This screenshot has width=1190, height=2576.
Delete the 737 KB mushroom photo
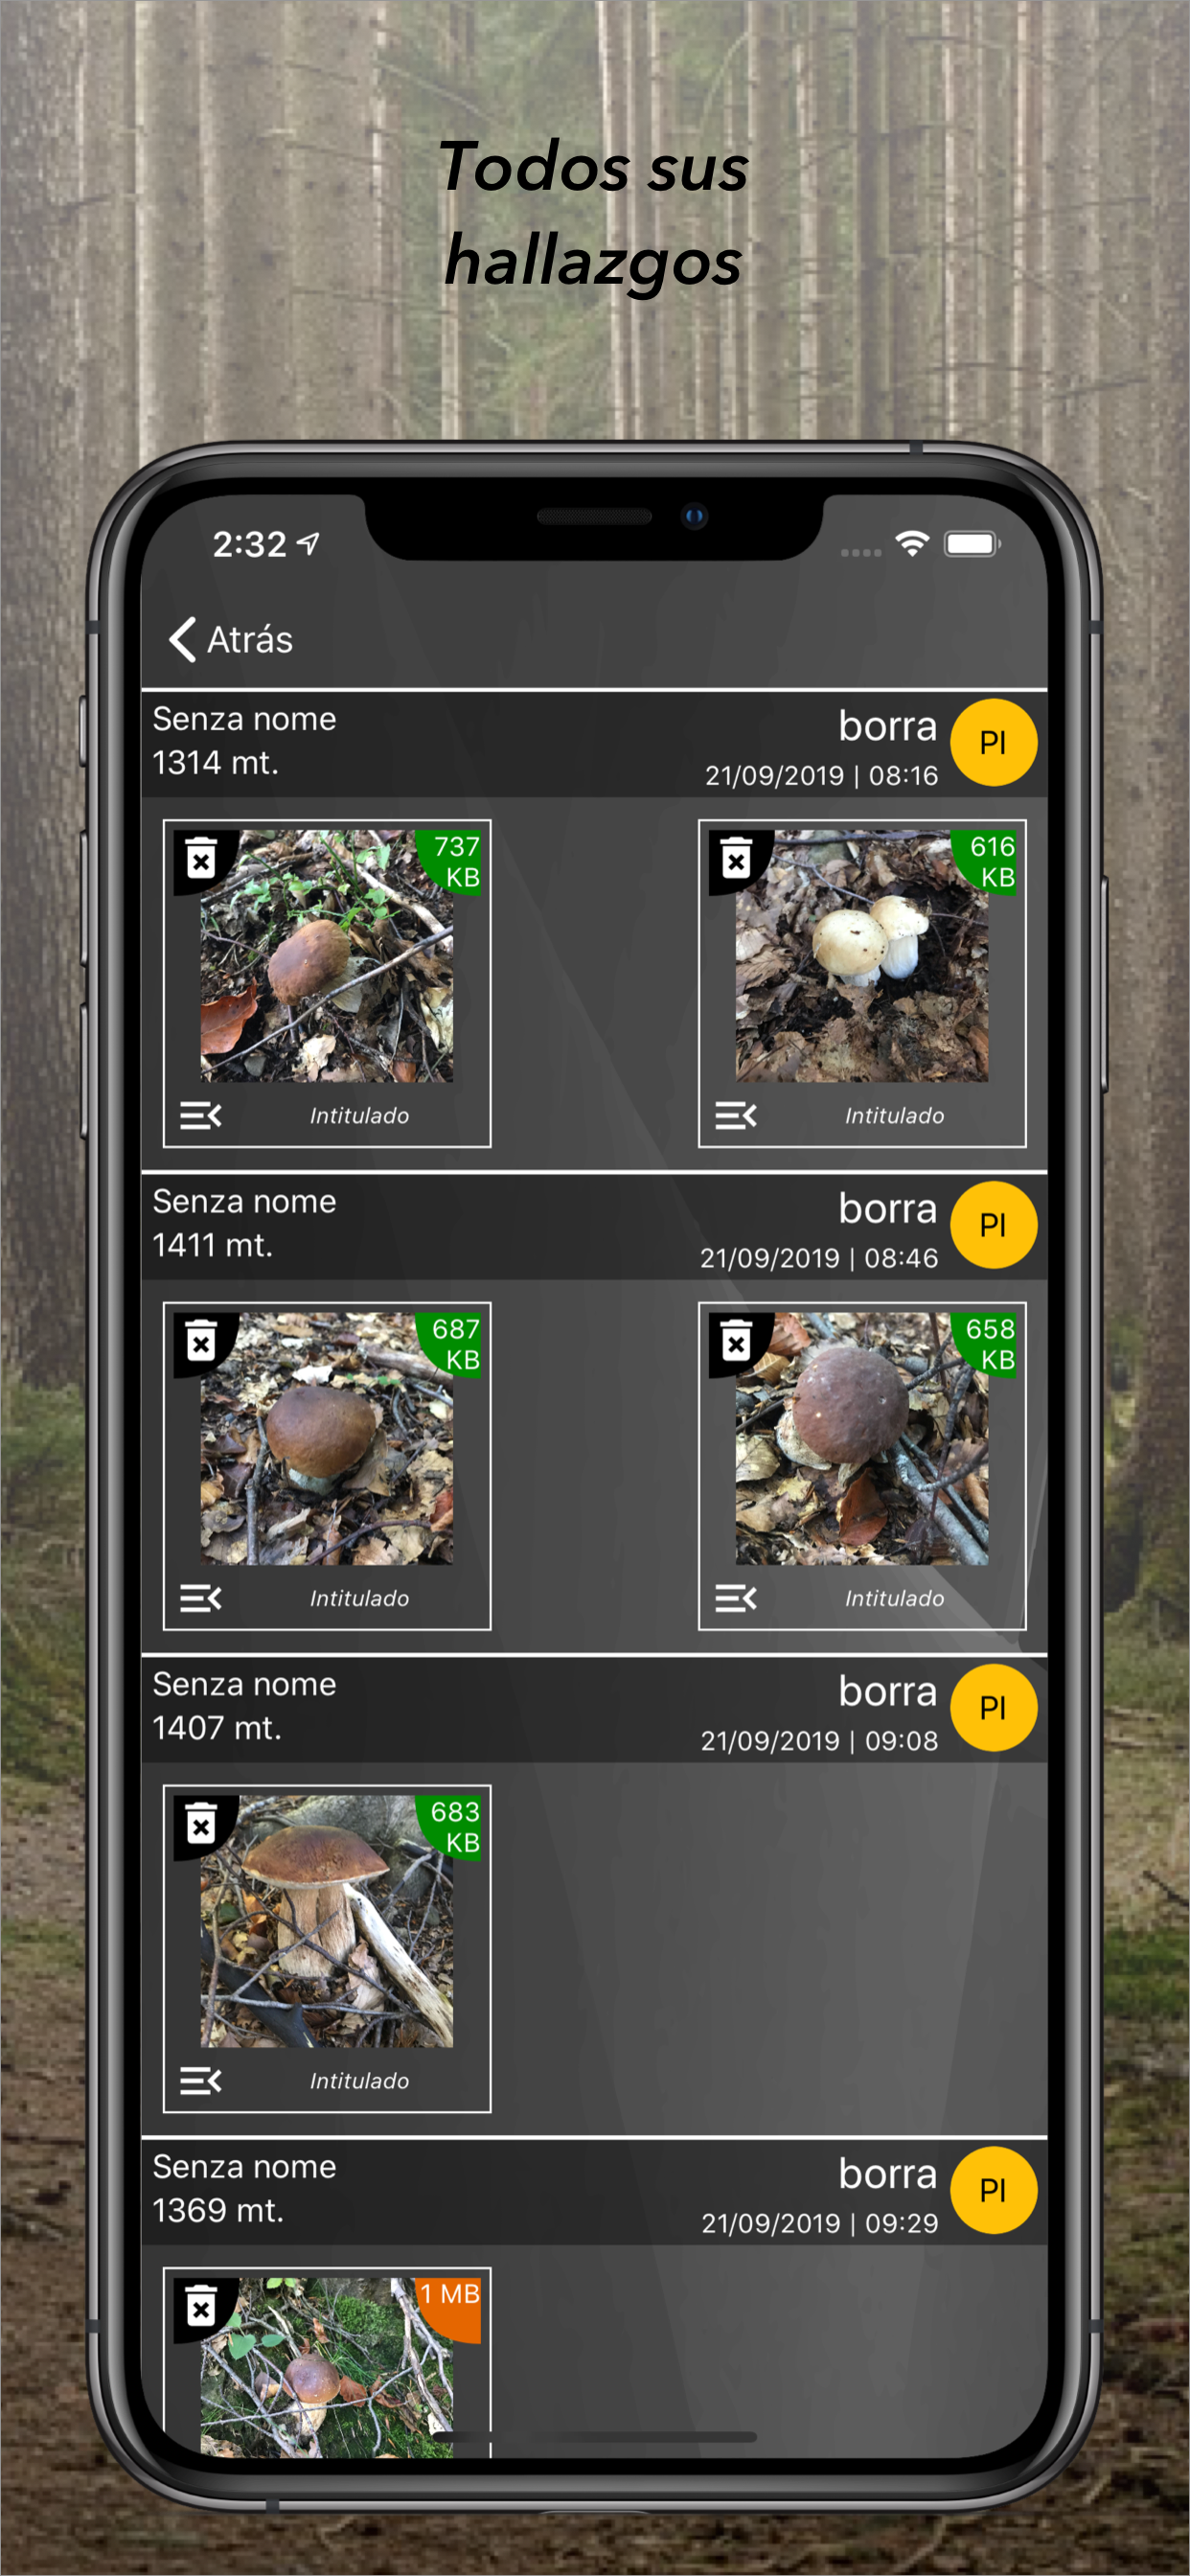[x=201, y=858]
